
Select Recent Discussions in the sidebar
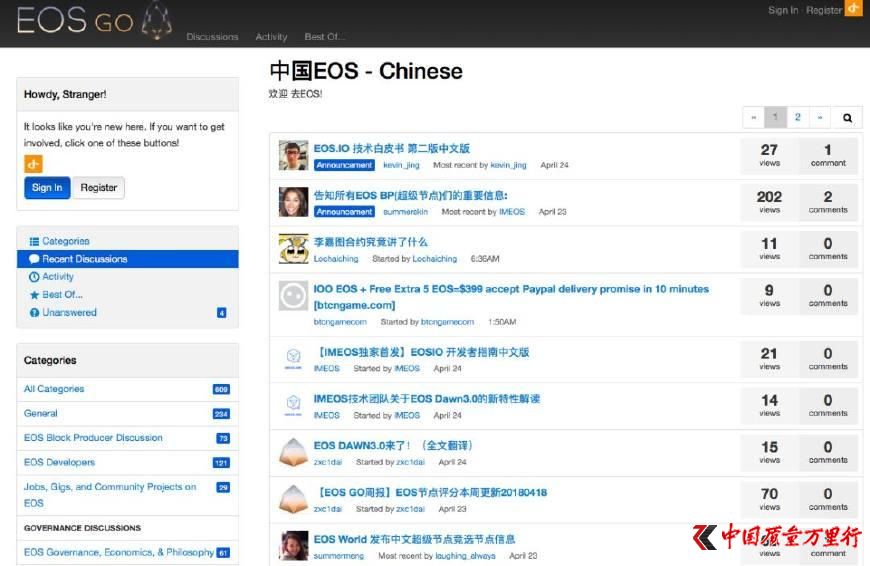128,259
